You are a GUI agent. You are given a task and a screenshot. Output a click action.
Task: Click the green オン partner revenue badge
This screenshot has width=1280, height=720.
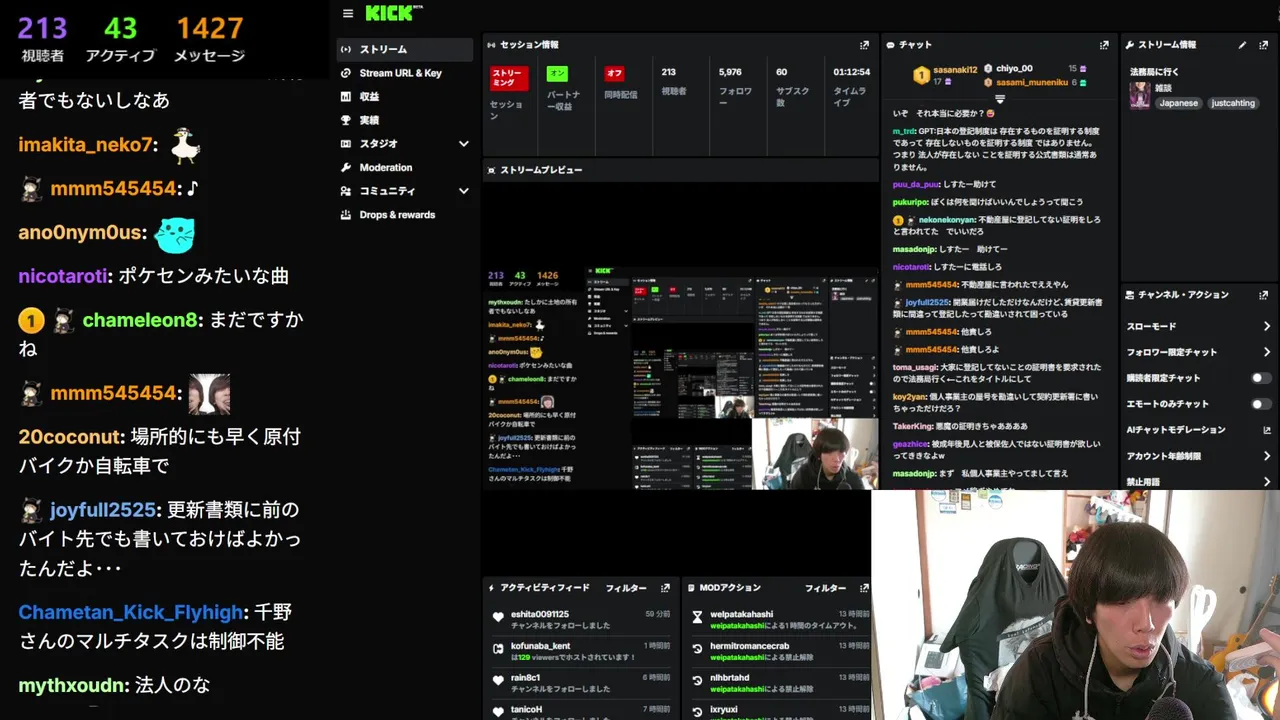[557, 73]
